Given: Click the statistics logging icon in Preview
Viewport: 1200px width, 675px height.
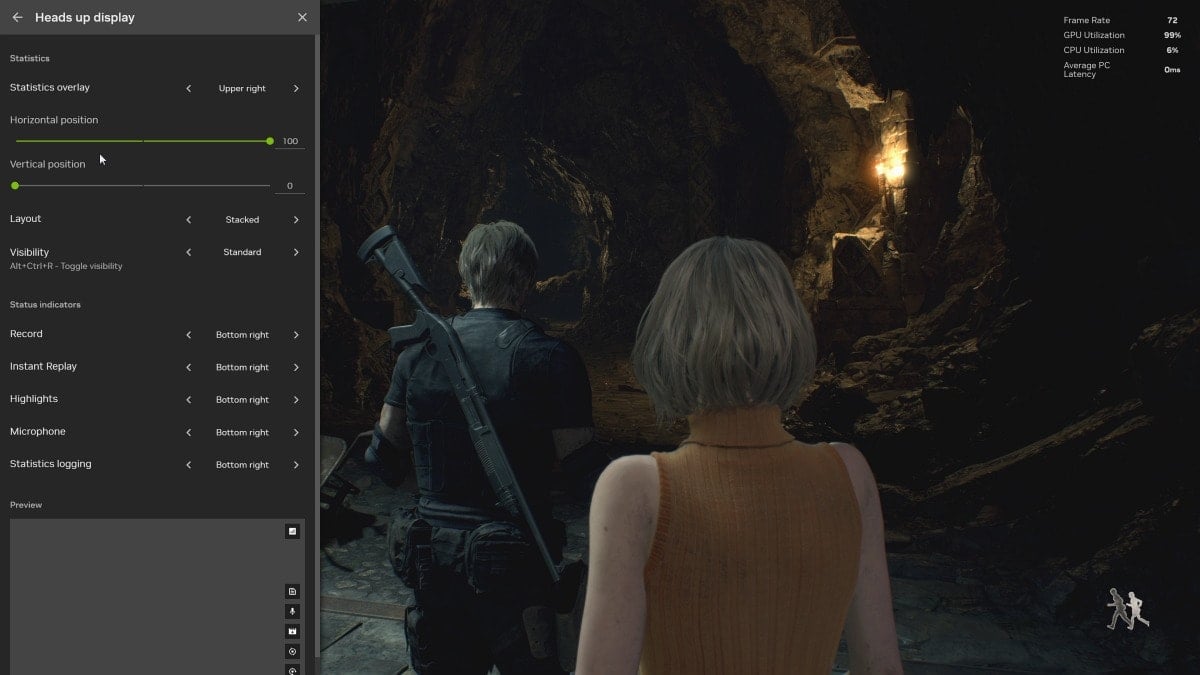Looking at the screenshot, I should point(292,591).
